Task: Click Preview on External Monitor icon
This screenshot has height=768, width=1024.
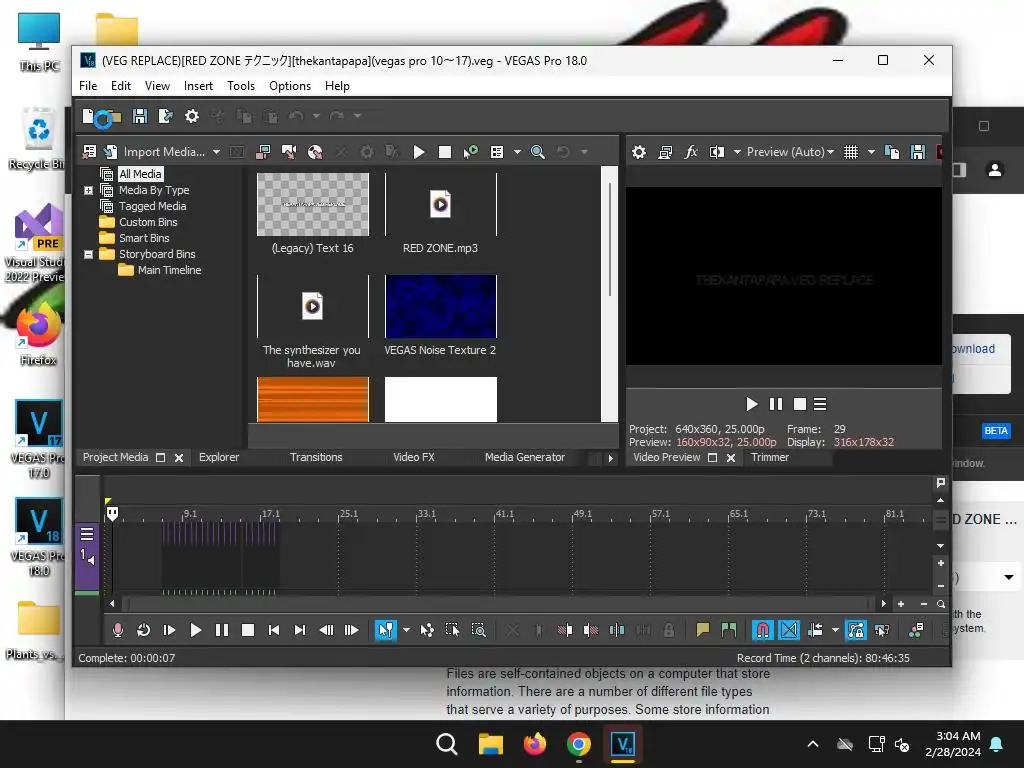Action: (665, 152)
